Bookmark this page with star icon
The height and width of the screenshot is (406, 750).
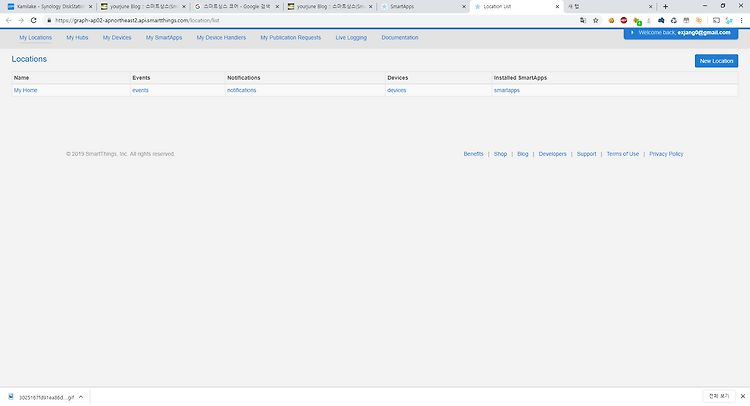coord(596,21)
